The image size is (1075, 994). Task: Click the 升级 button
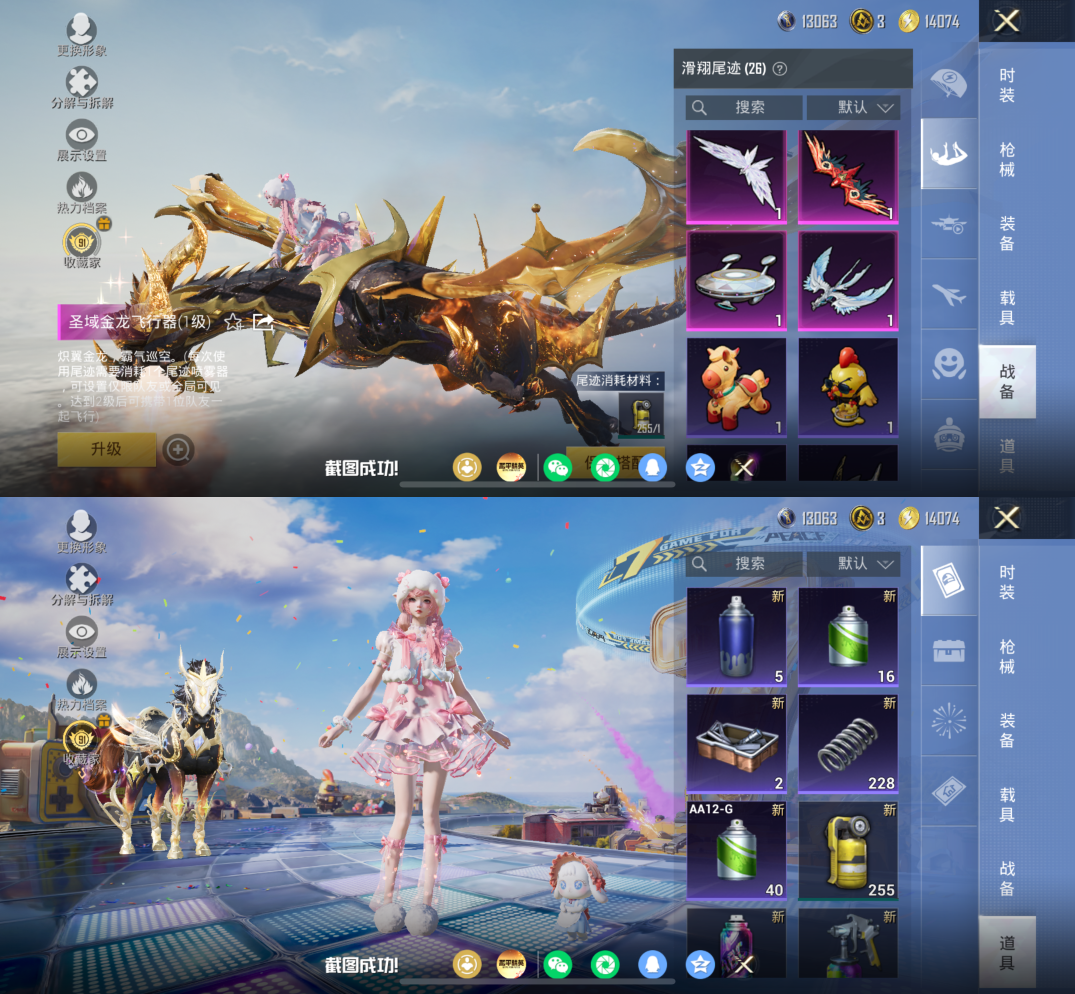click(x=106, y=449)
